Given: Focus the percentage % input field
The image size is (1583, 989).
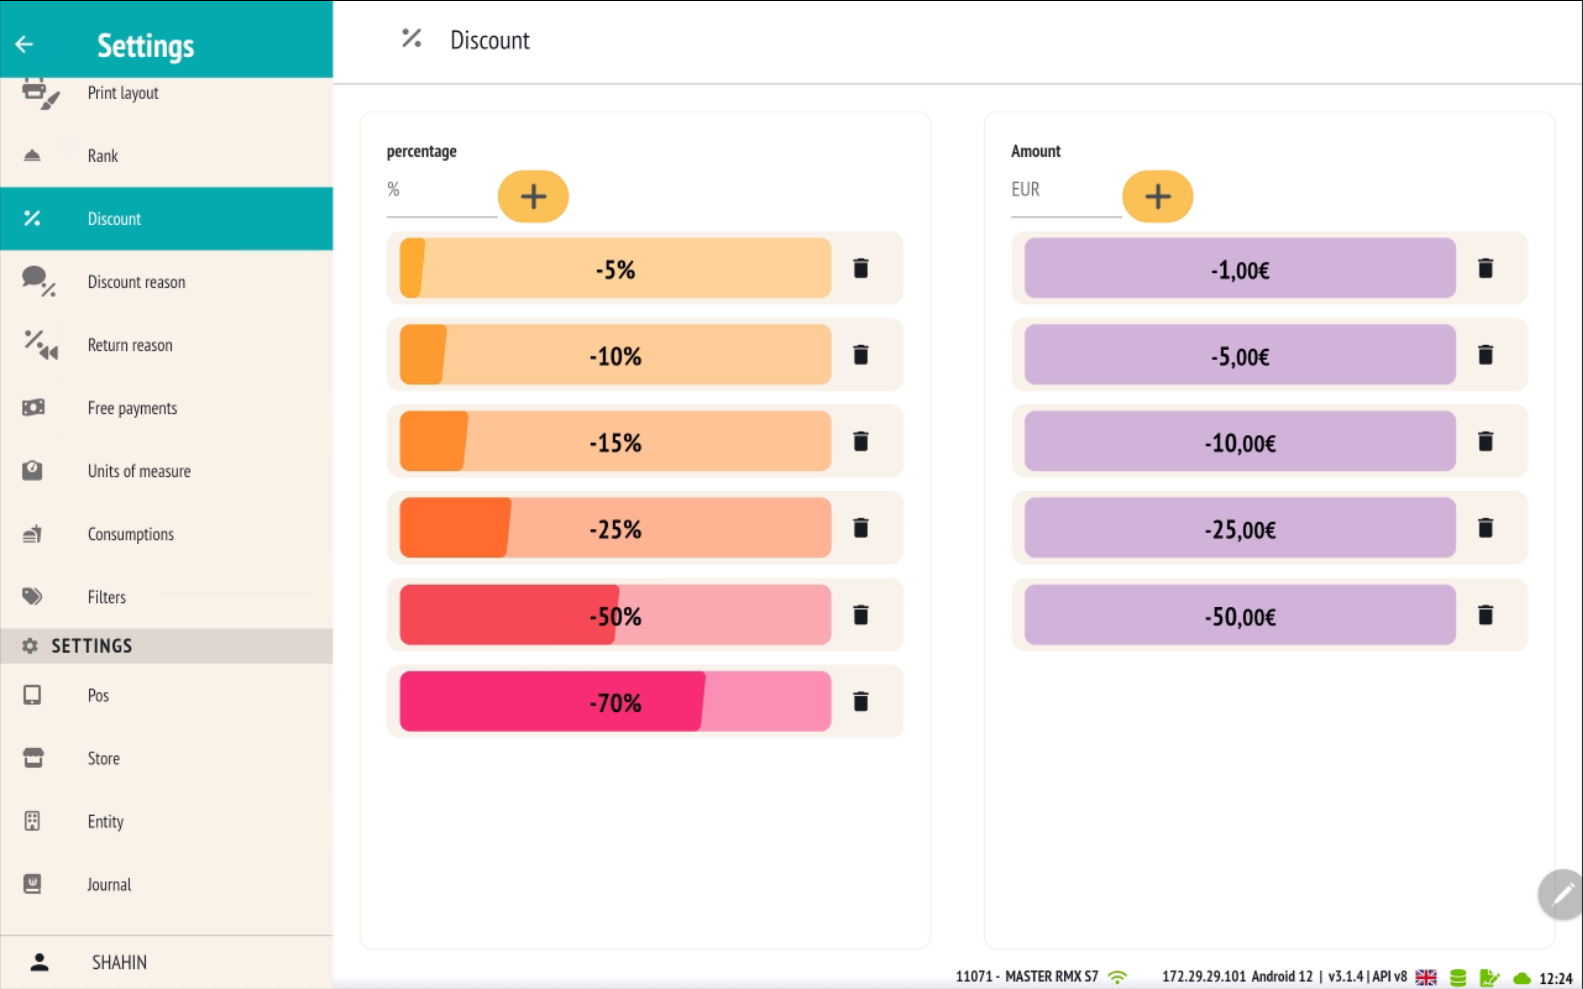Looking at the screenshot, I should pyautogui.click(x=441, y=192).
